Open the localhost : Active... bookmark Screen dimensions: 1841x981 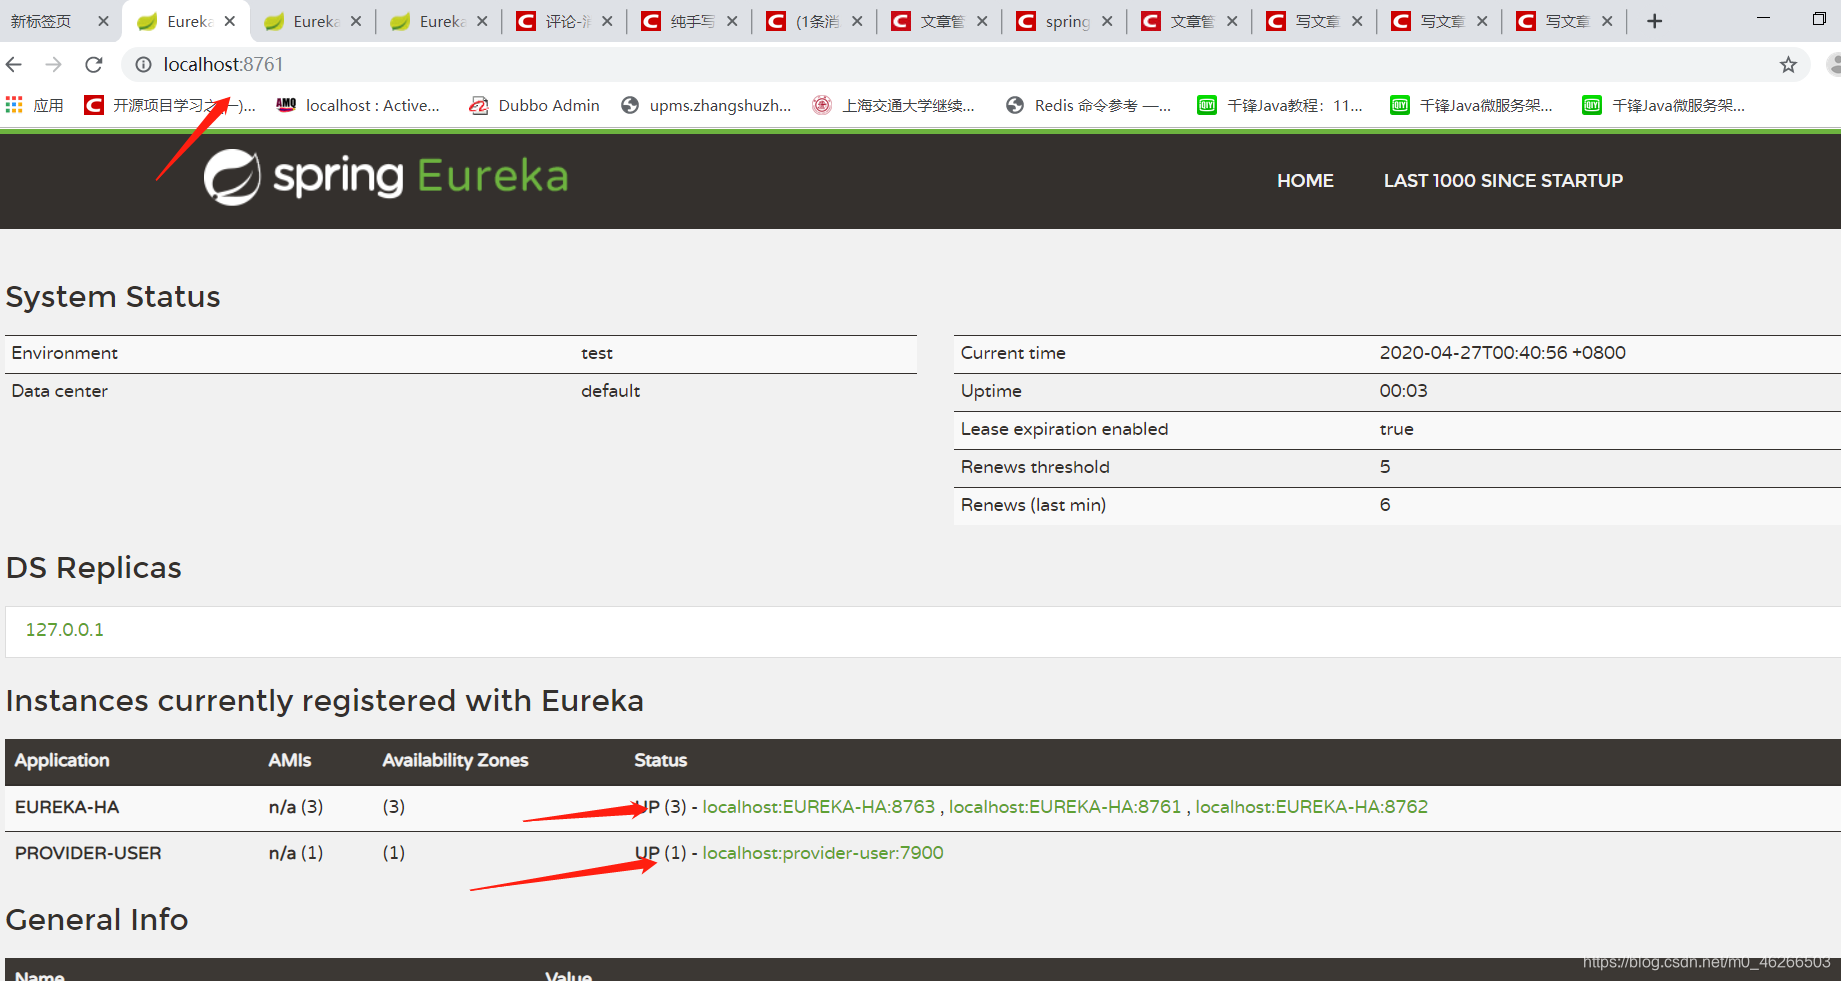coord(358,105)
